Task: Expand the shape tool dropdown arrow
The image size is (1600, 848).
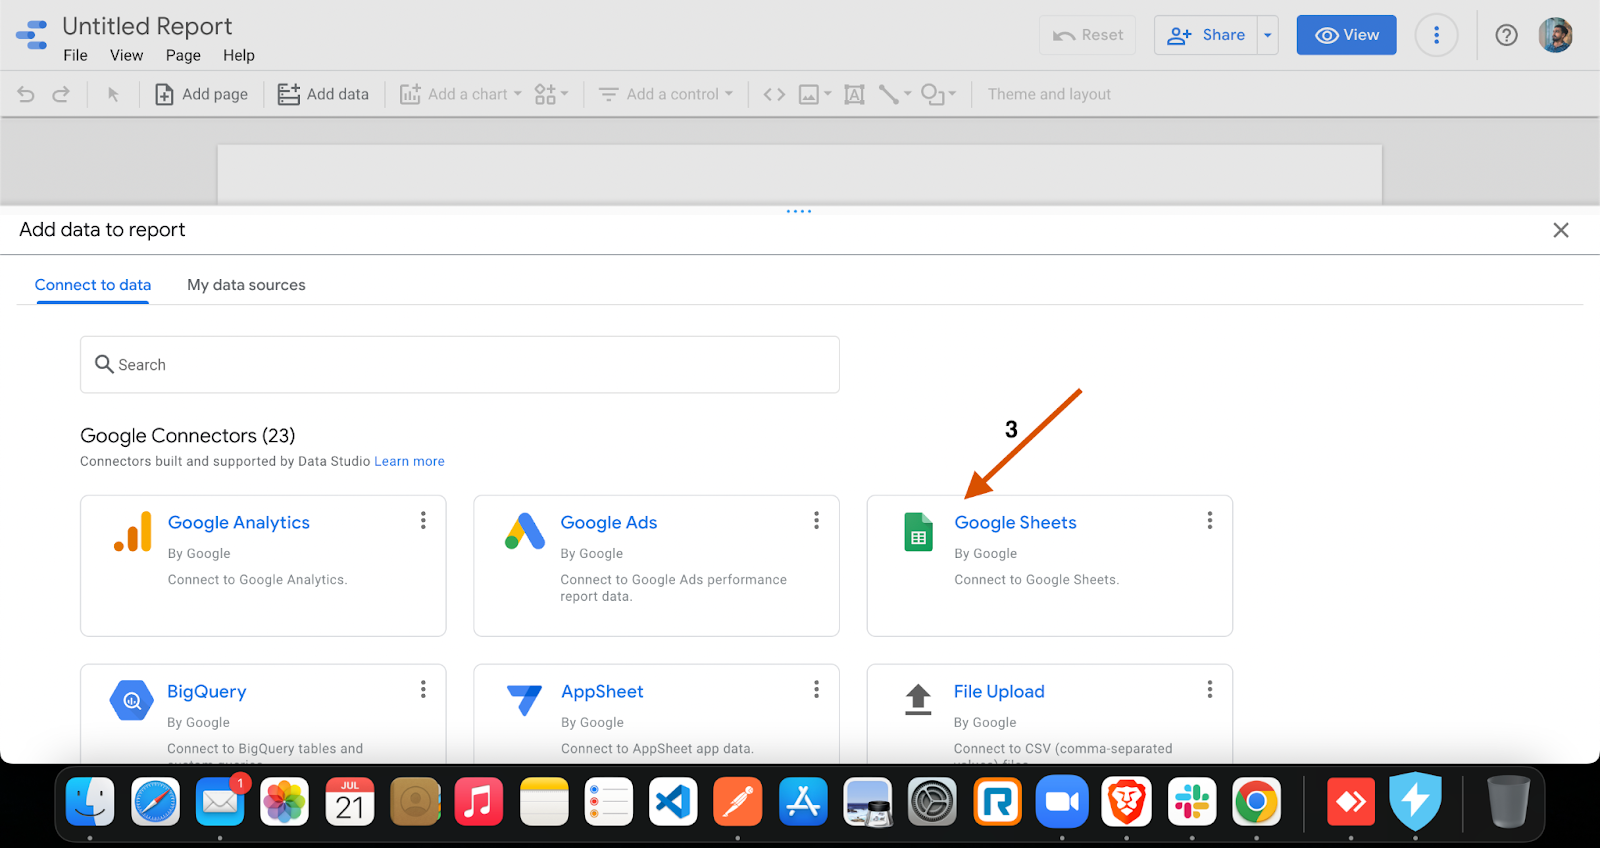Action: (x=952, y=94)
